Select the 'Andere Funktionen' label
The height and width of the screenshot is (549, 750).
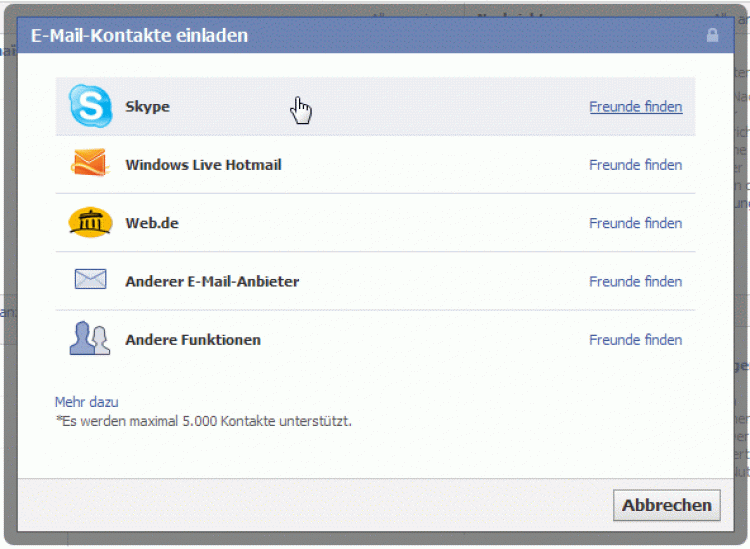point(193,340)
